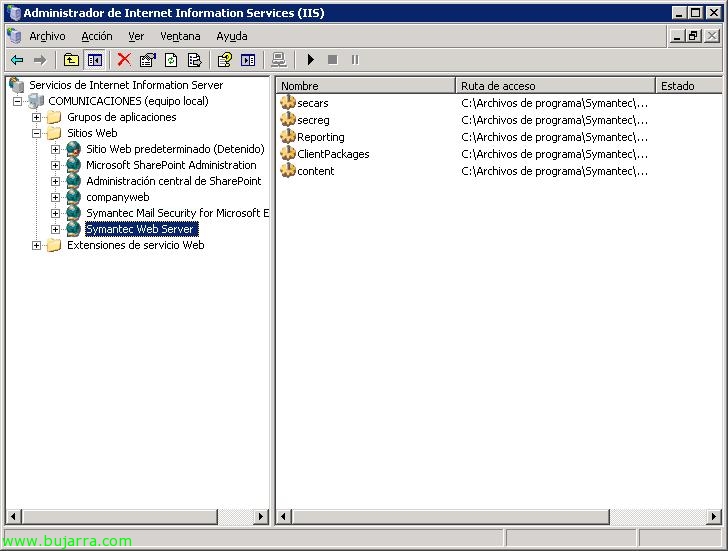Click the COMUNICACIONES computer icon
Image resolution: width=728 pixels, height=551 pixels.
pyautogui.click(x=36, y=101)
